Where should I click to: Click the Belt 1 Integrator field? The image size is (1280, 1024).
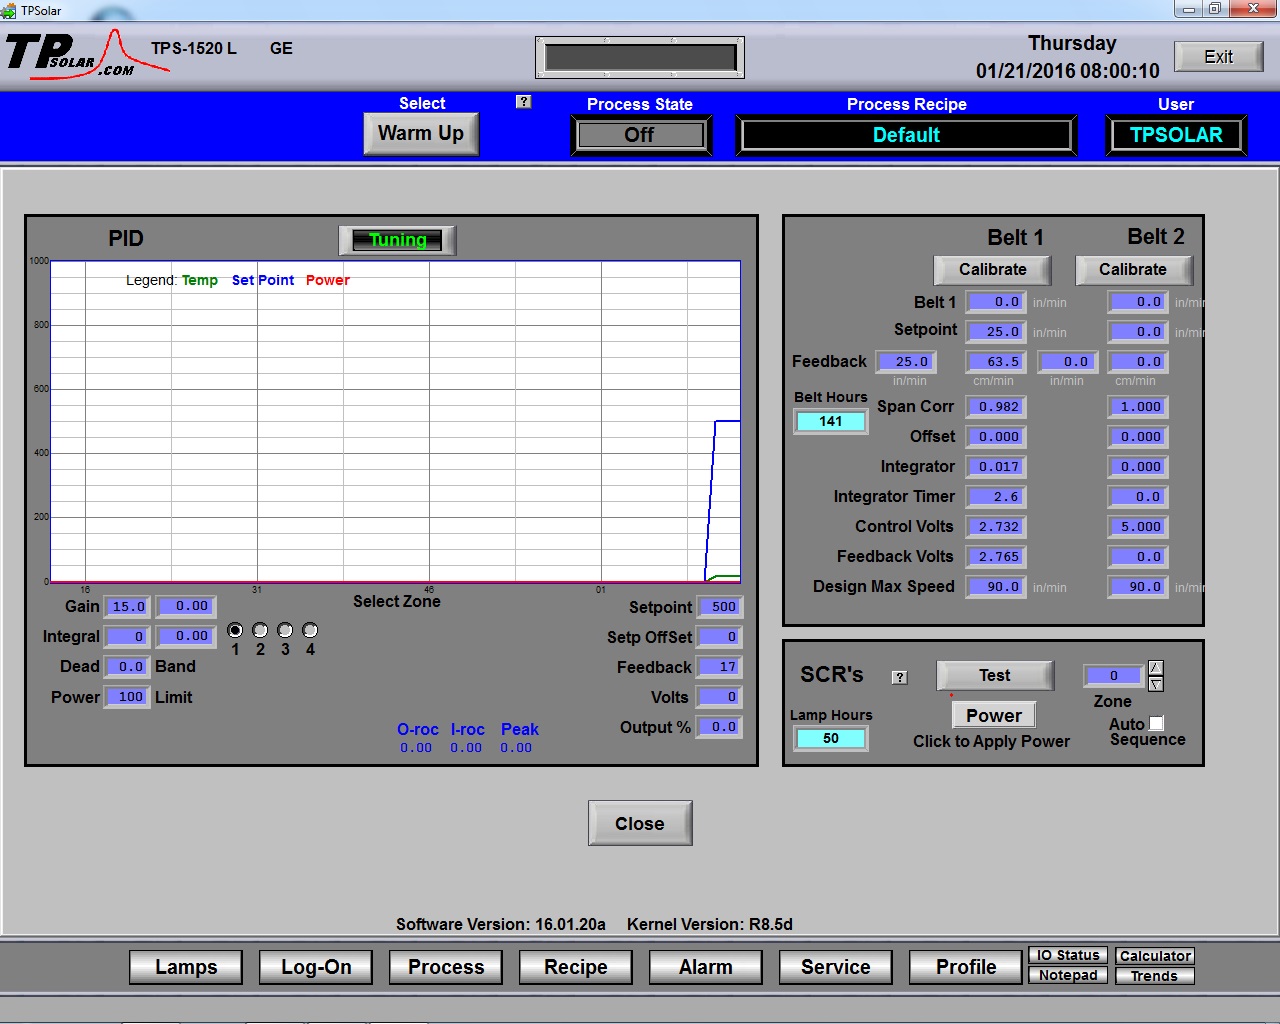pos(997,466)
